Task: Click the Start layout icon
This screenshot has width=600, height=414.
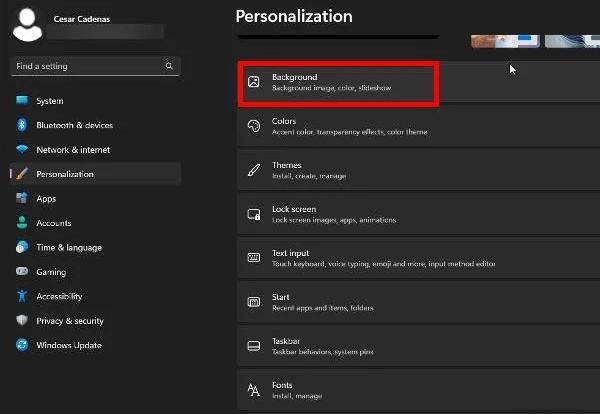Action: click(254, 302)
